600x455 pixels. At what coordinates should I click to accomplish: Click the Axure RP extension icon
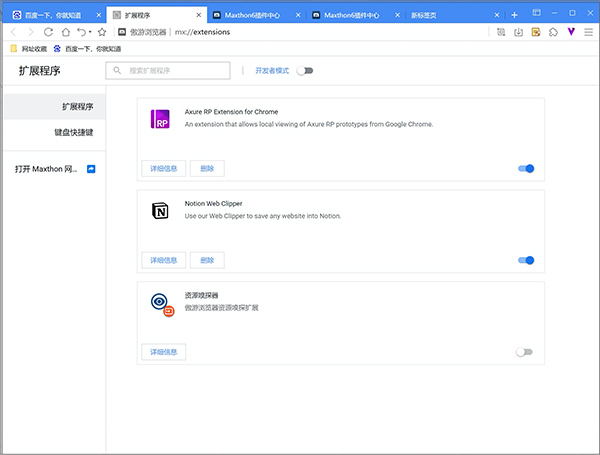(160, 119)
